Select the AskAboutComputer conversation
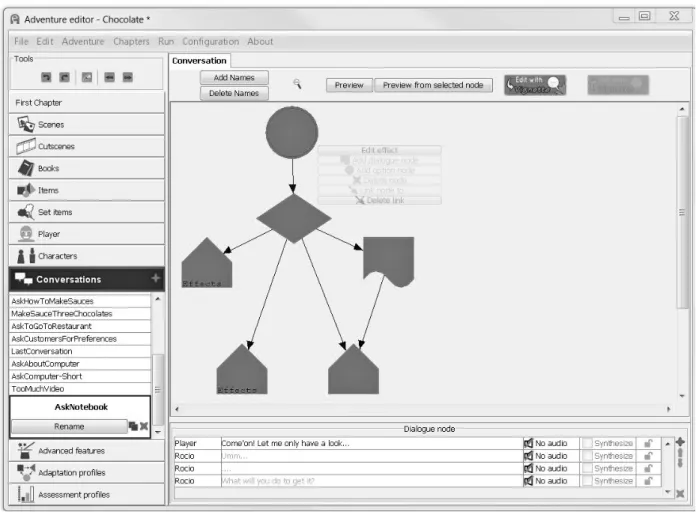Image resolution: width=696 pixels, height=515 pixels. [80, 364]
